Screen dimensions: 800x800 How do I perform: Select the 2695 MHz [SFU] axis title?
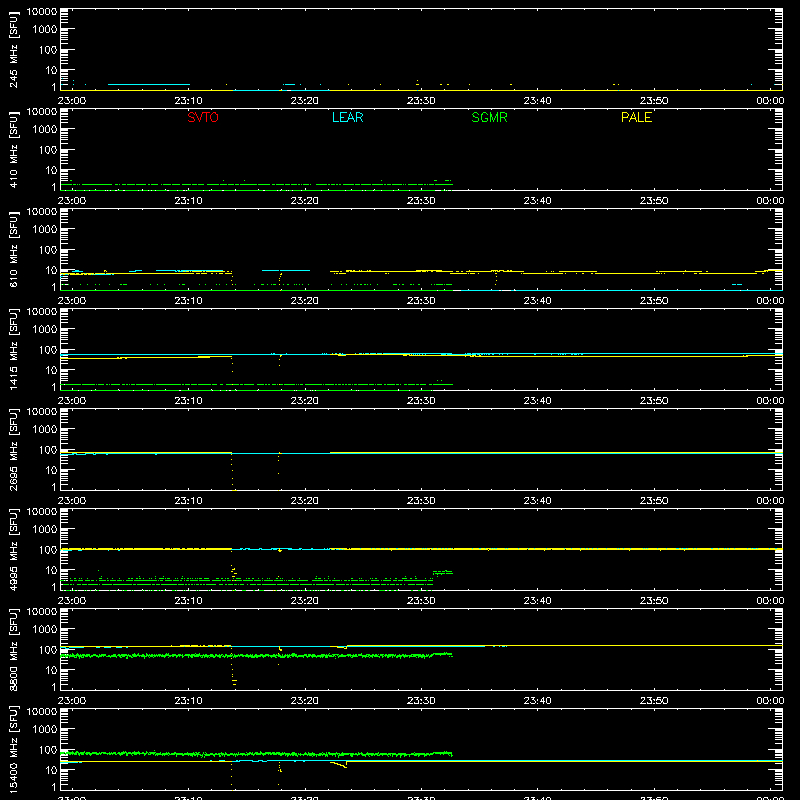13,449
